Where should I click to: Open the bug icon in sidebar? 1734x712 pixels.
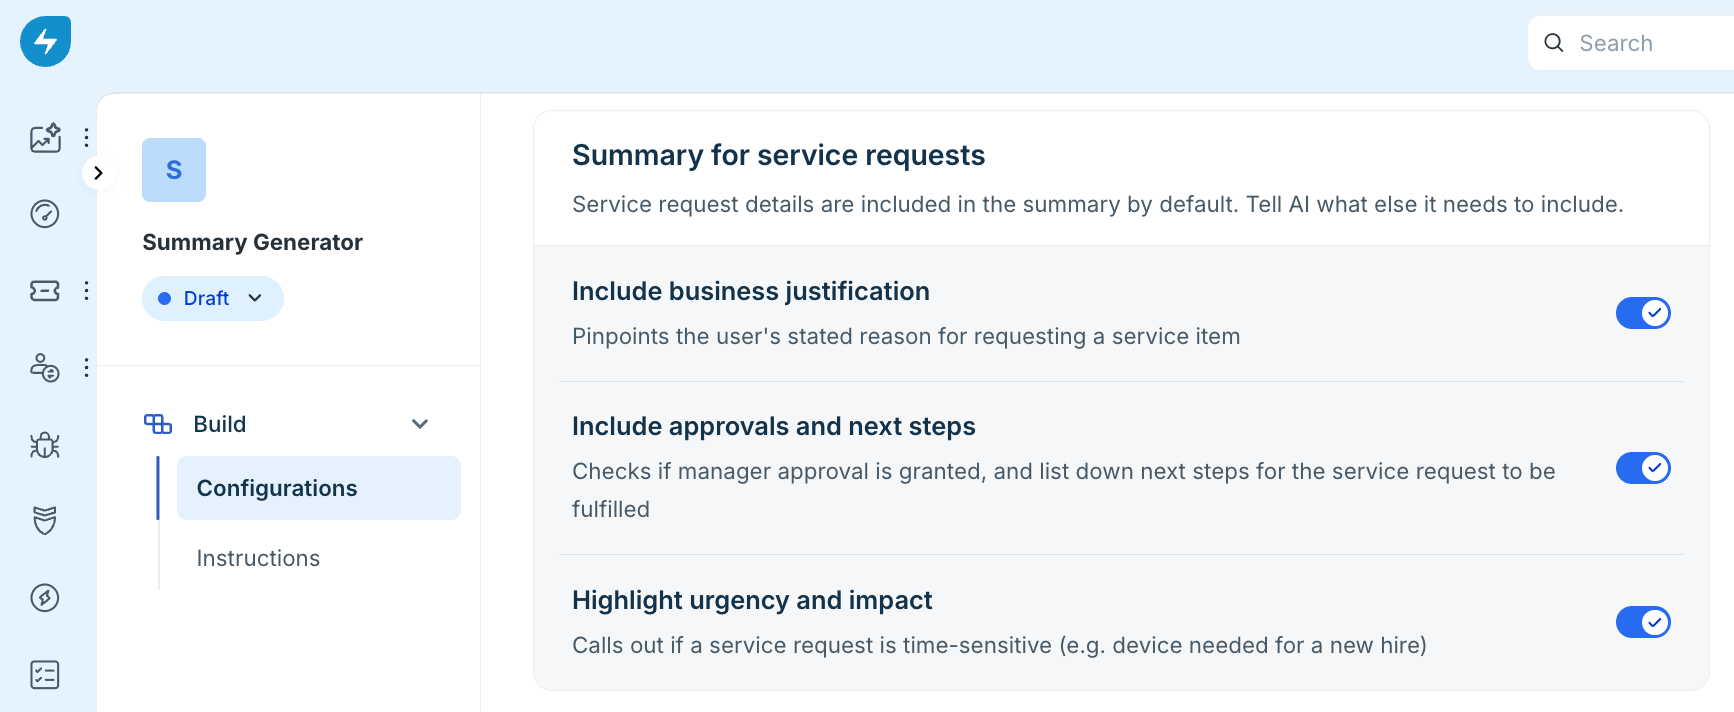45,445
